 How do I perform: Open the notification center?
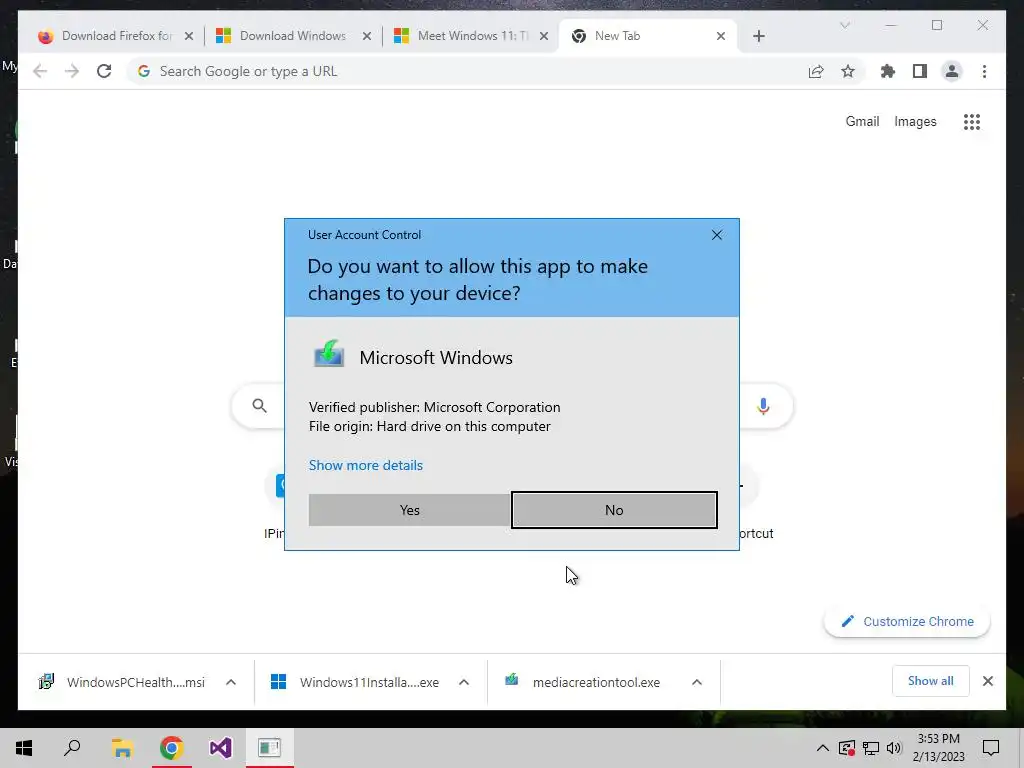[x=991, y=748]
